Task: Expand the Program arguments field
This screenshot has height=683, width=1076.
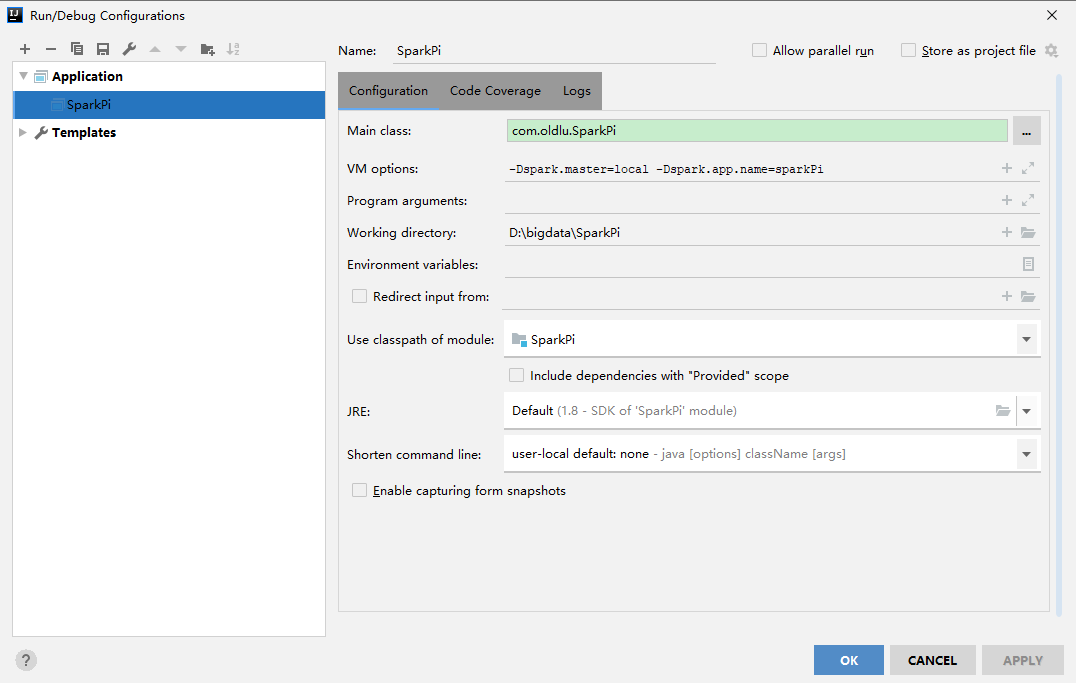Action: (x=1028, y=200)
